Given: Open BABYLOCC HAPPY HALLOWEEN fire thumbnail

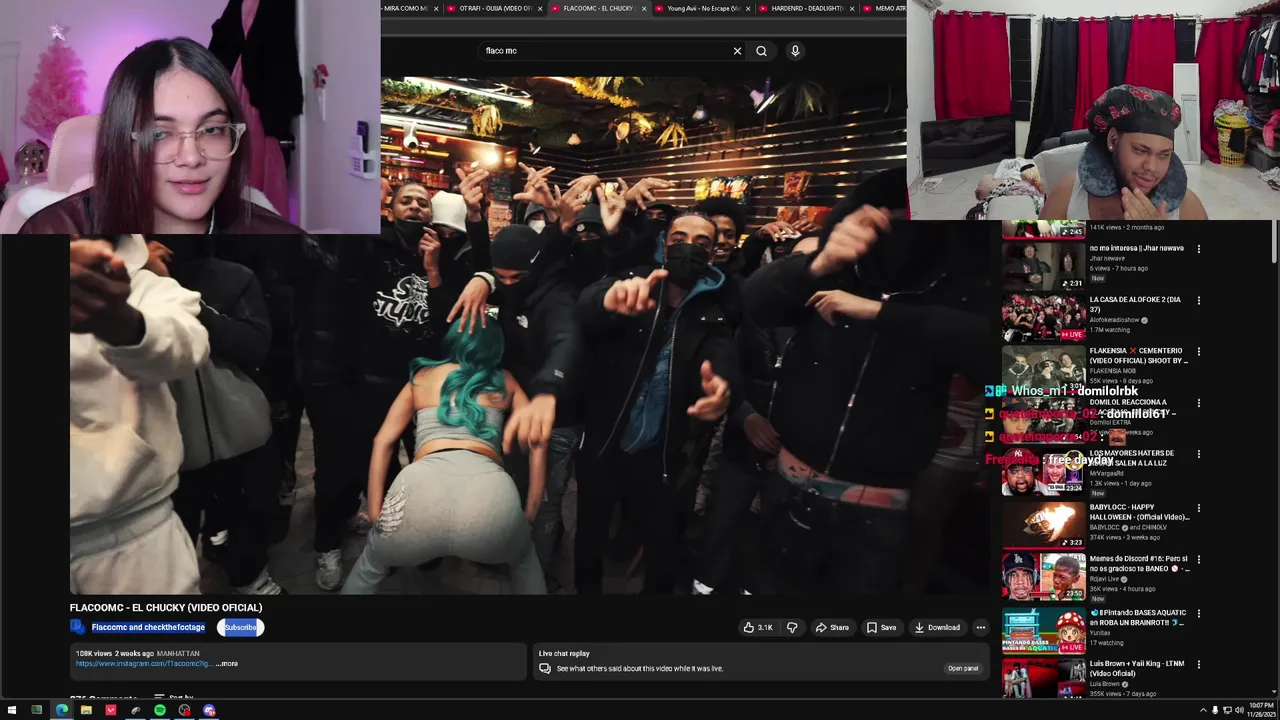Looking at the screenshot, I should 1043,525.
